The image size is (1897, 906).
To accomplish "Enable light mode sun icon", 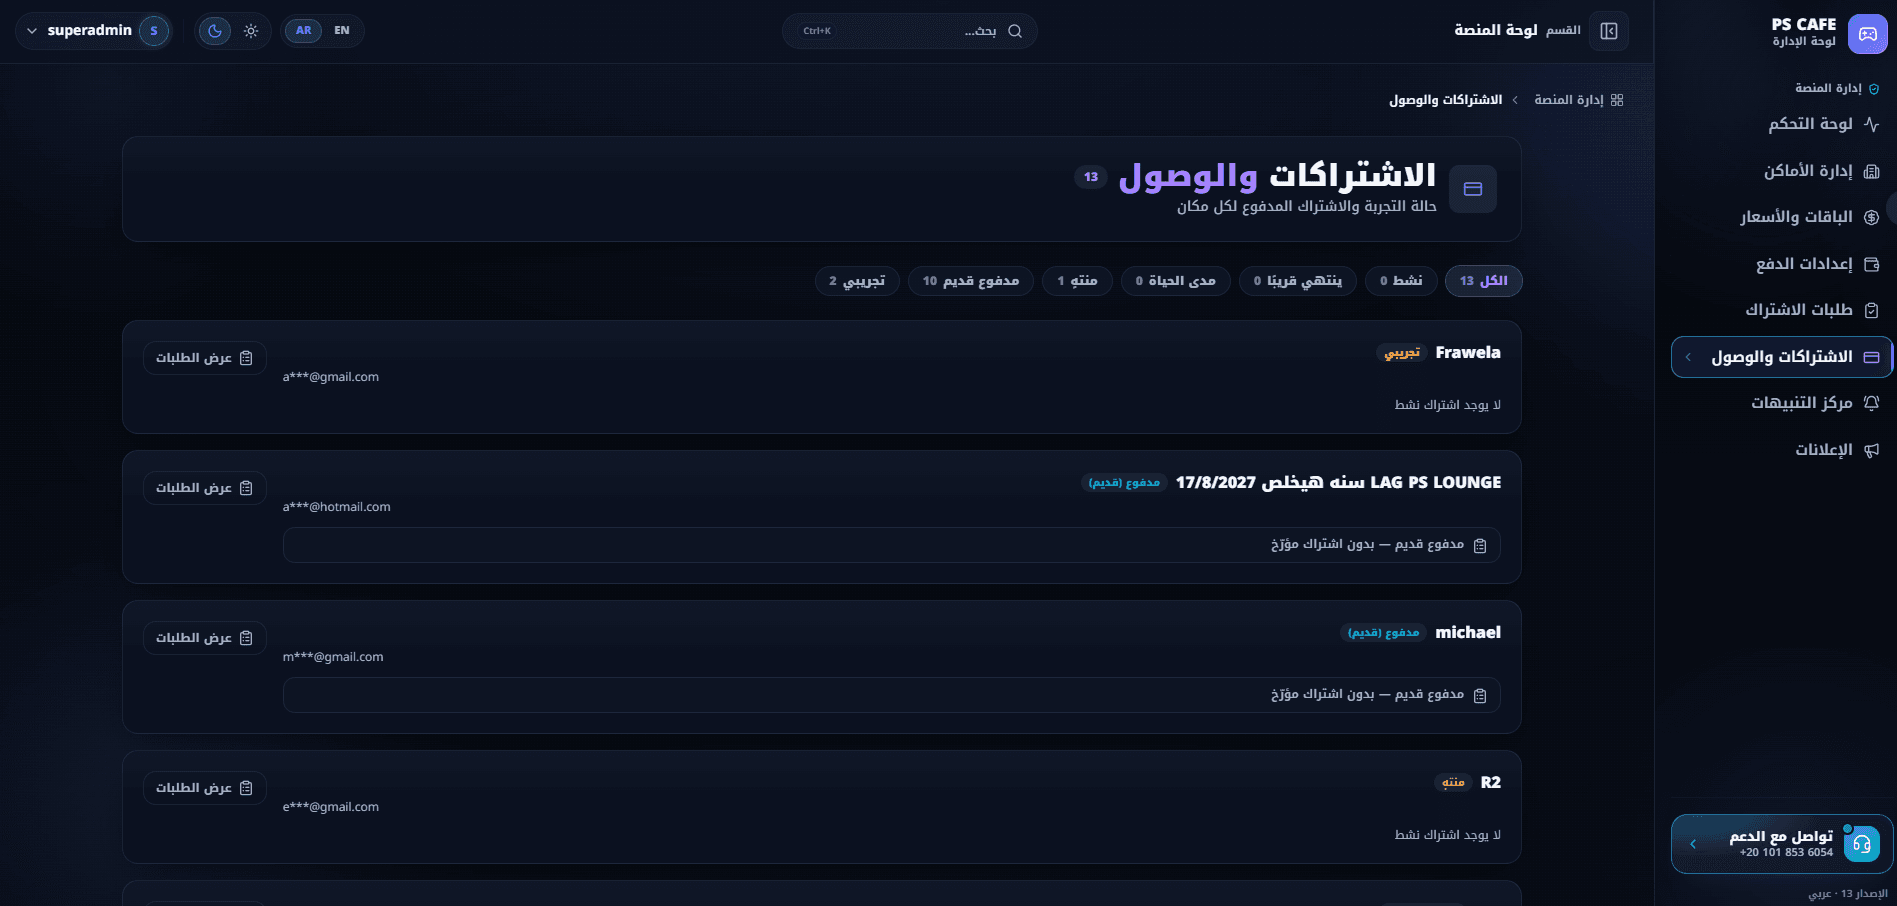I will 251,31.
